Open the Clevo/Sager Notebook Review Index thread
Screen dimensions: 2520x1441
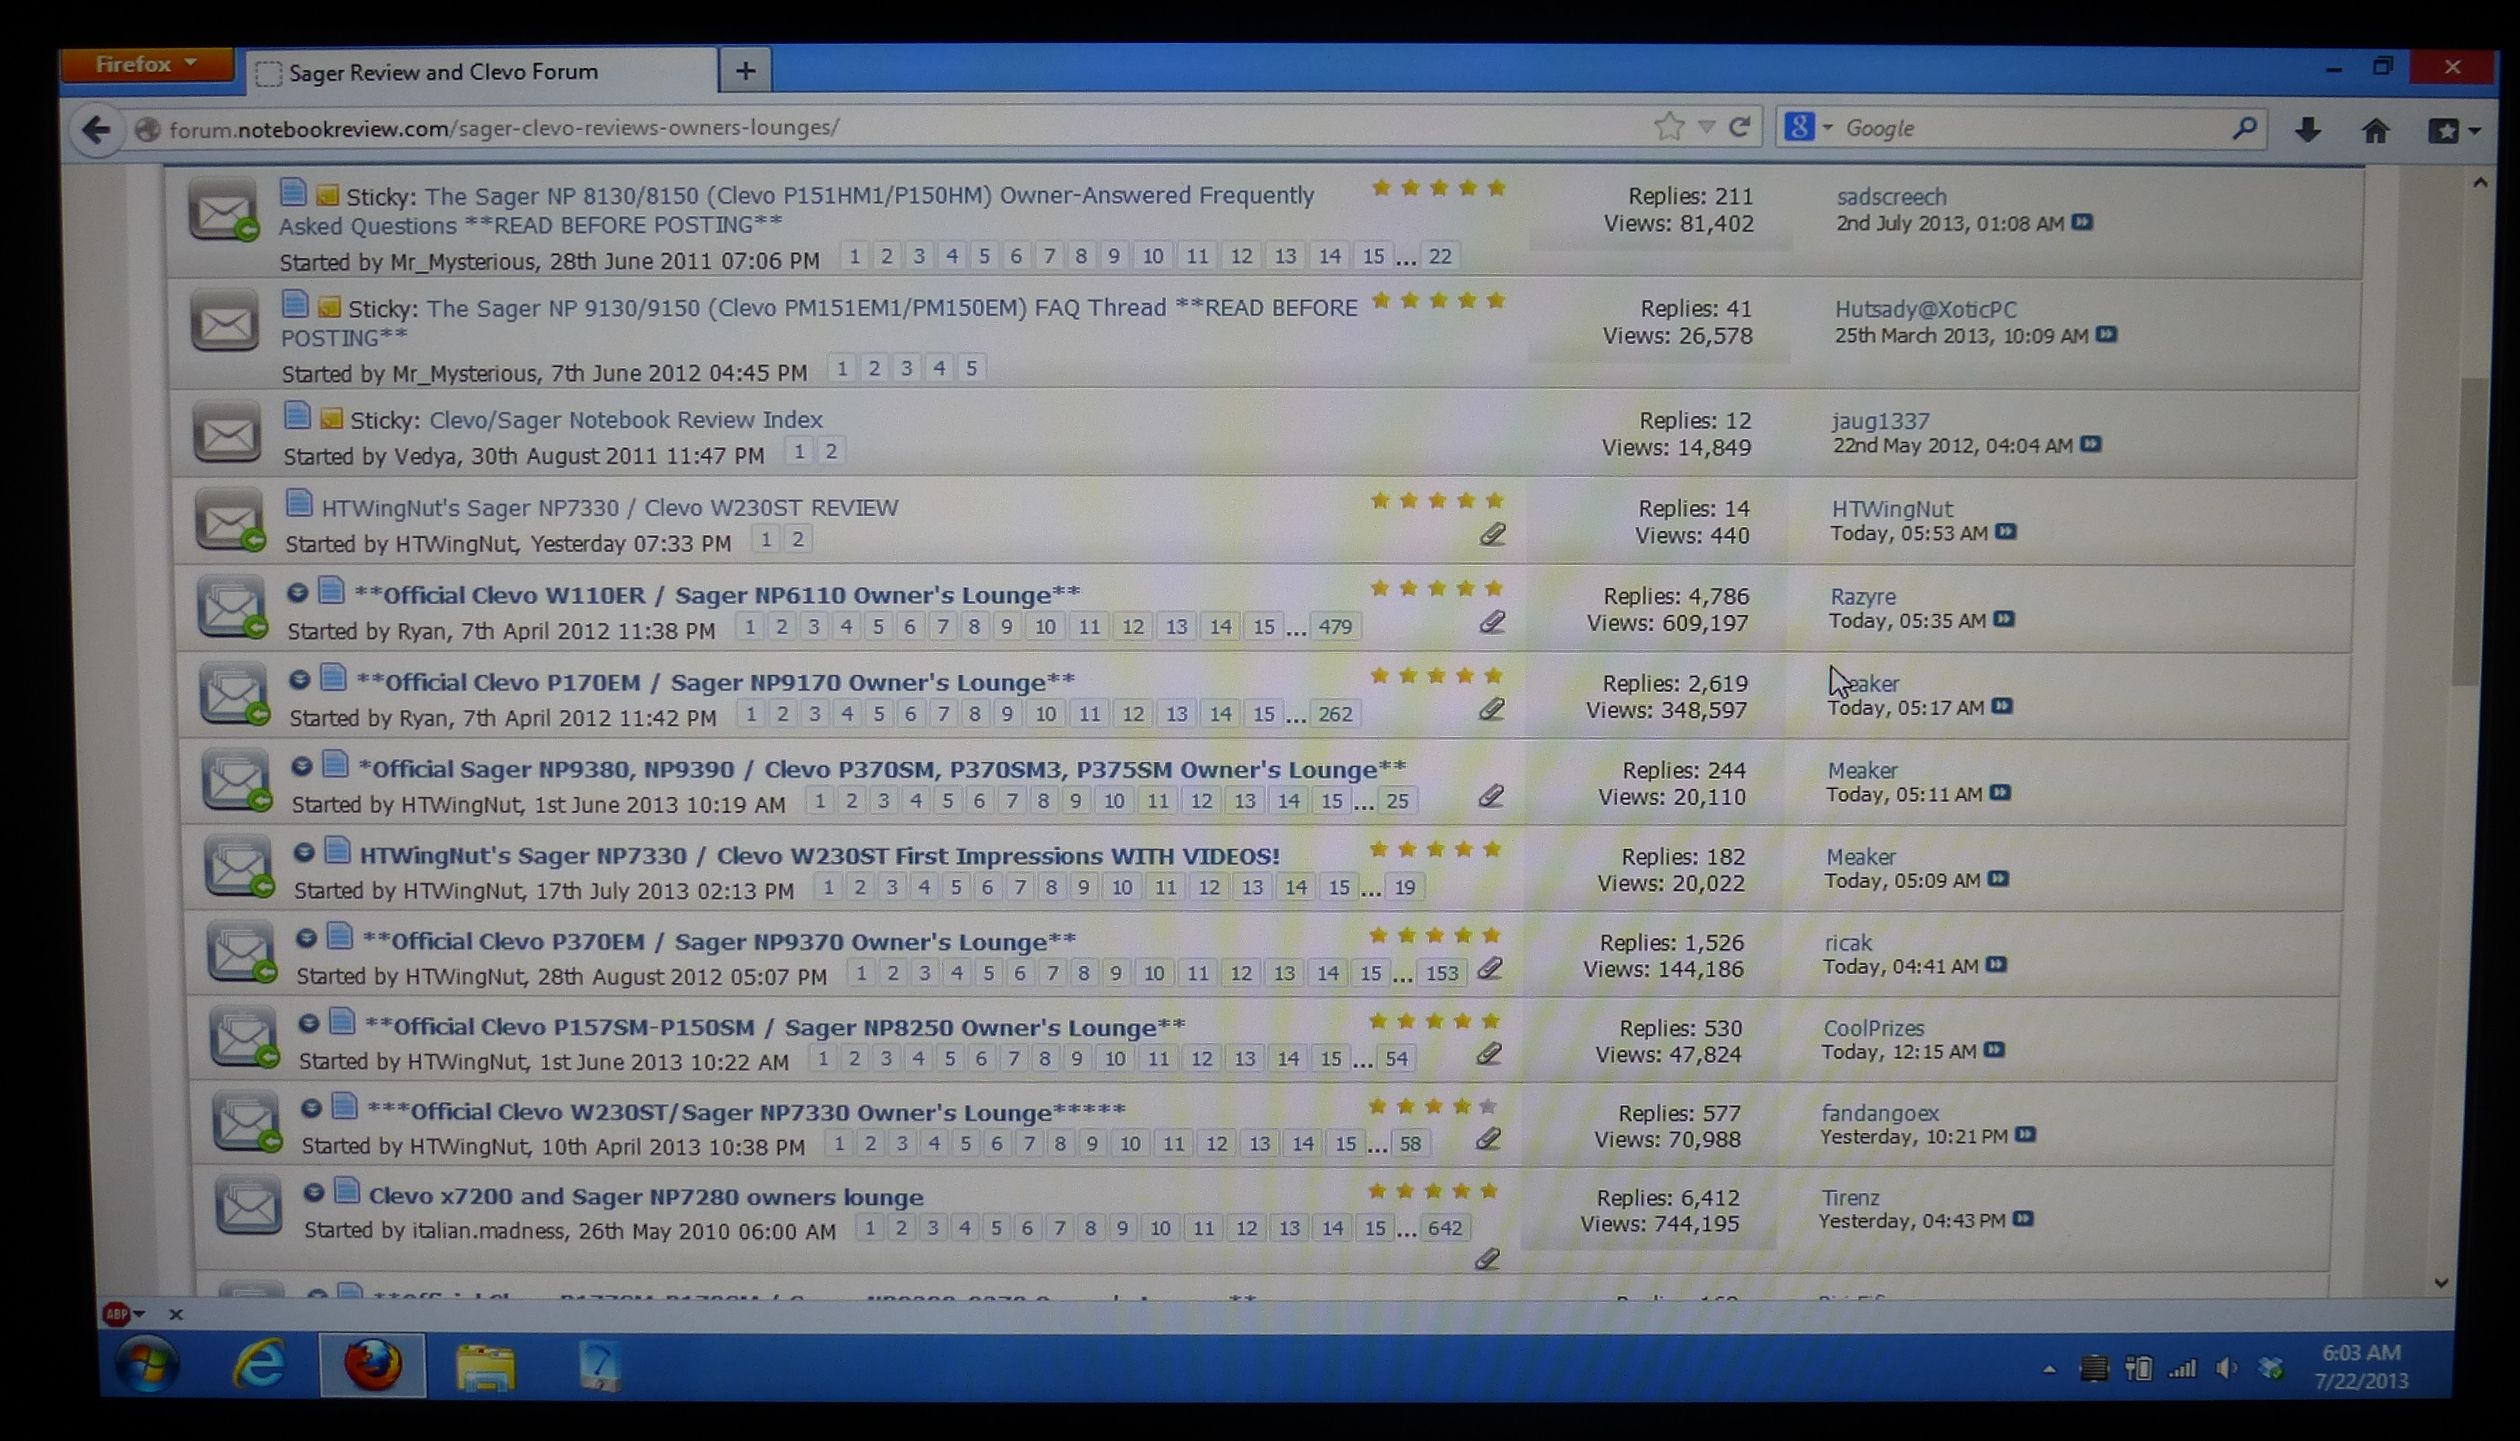pos(625,420)
